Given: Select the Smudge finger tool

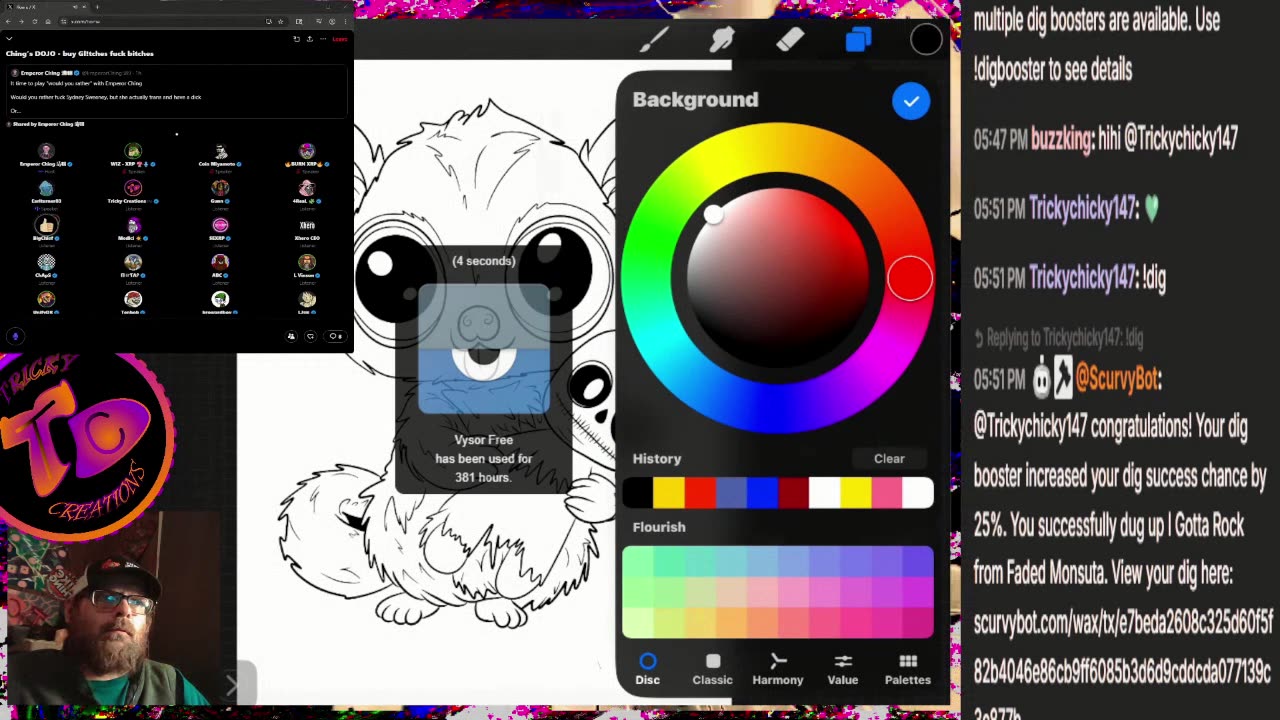Looking at the screenshot, I should 722,39.
